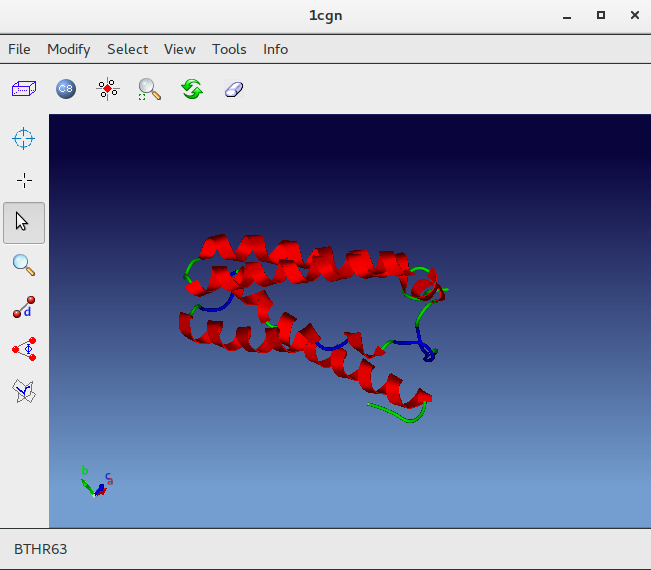Click the green refresh arrows icon

pyautogui.click(x=192, y=89)
